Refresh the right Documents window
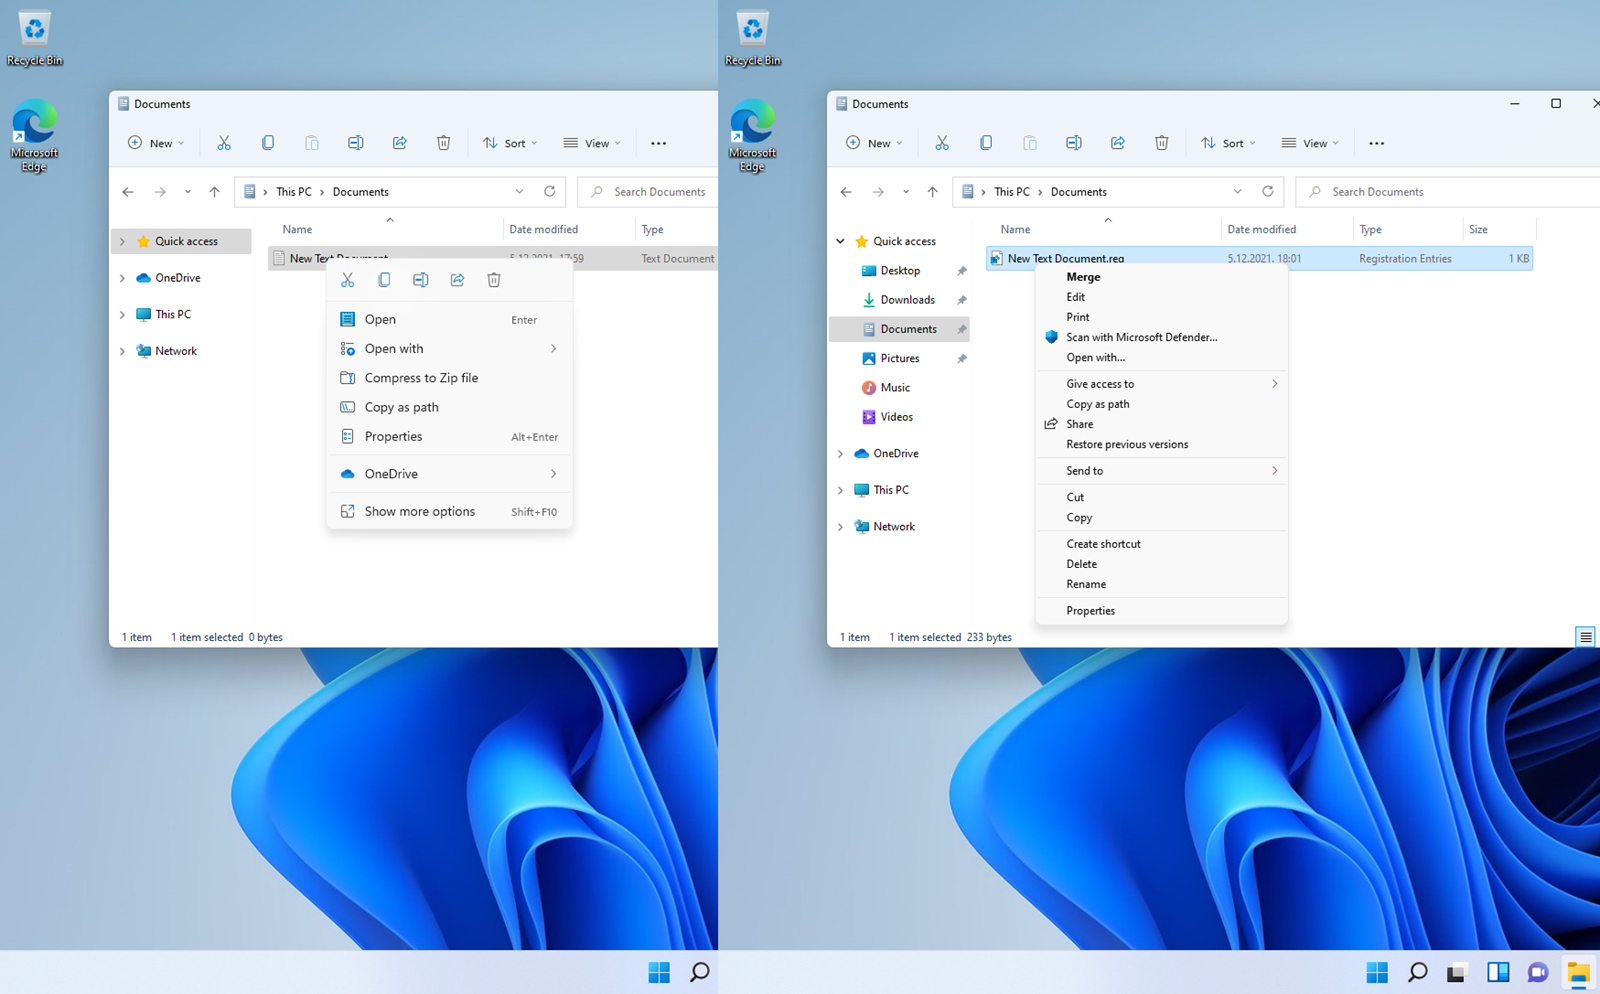1600x994 pixels. 1268,191
